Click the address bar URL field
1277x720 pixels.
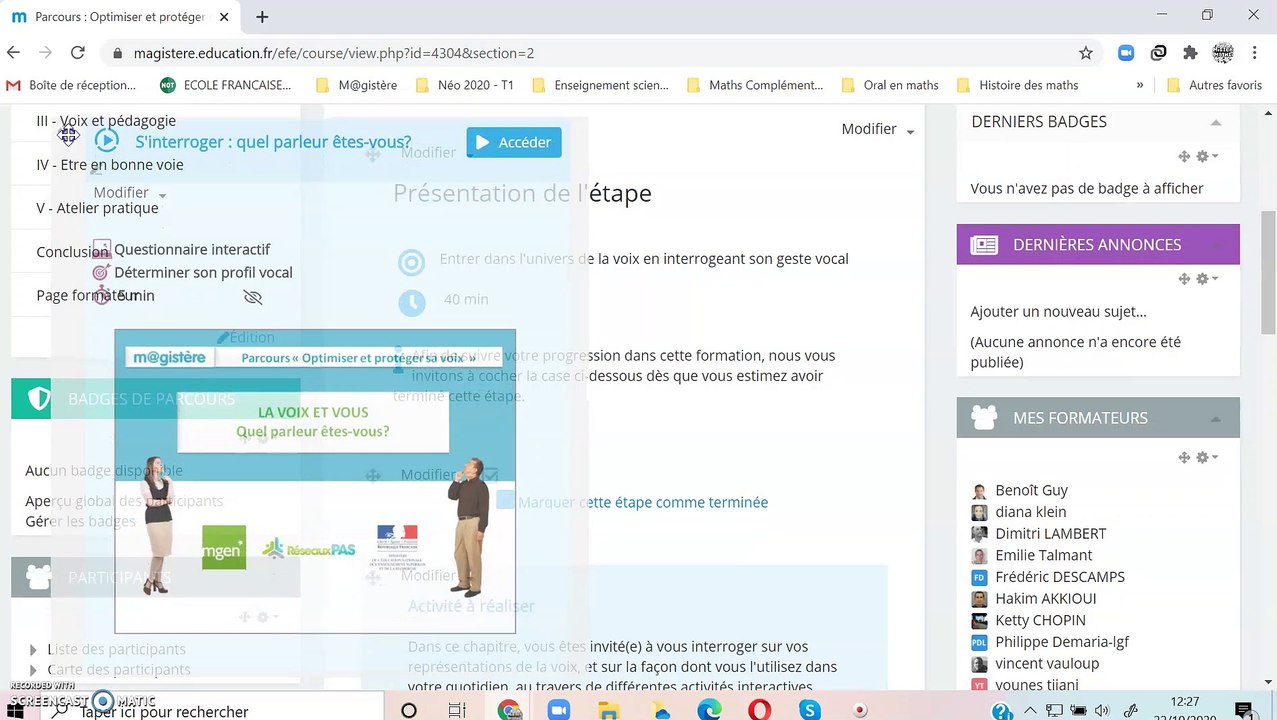(x=590, y=53)
